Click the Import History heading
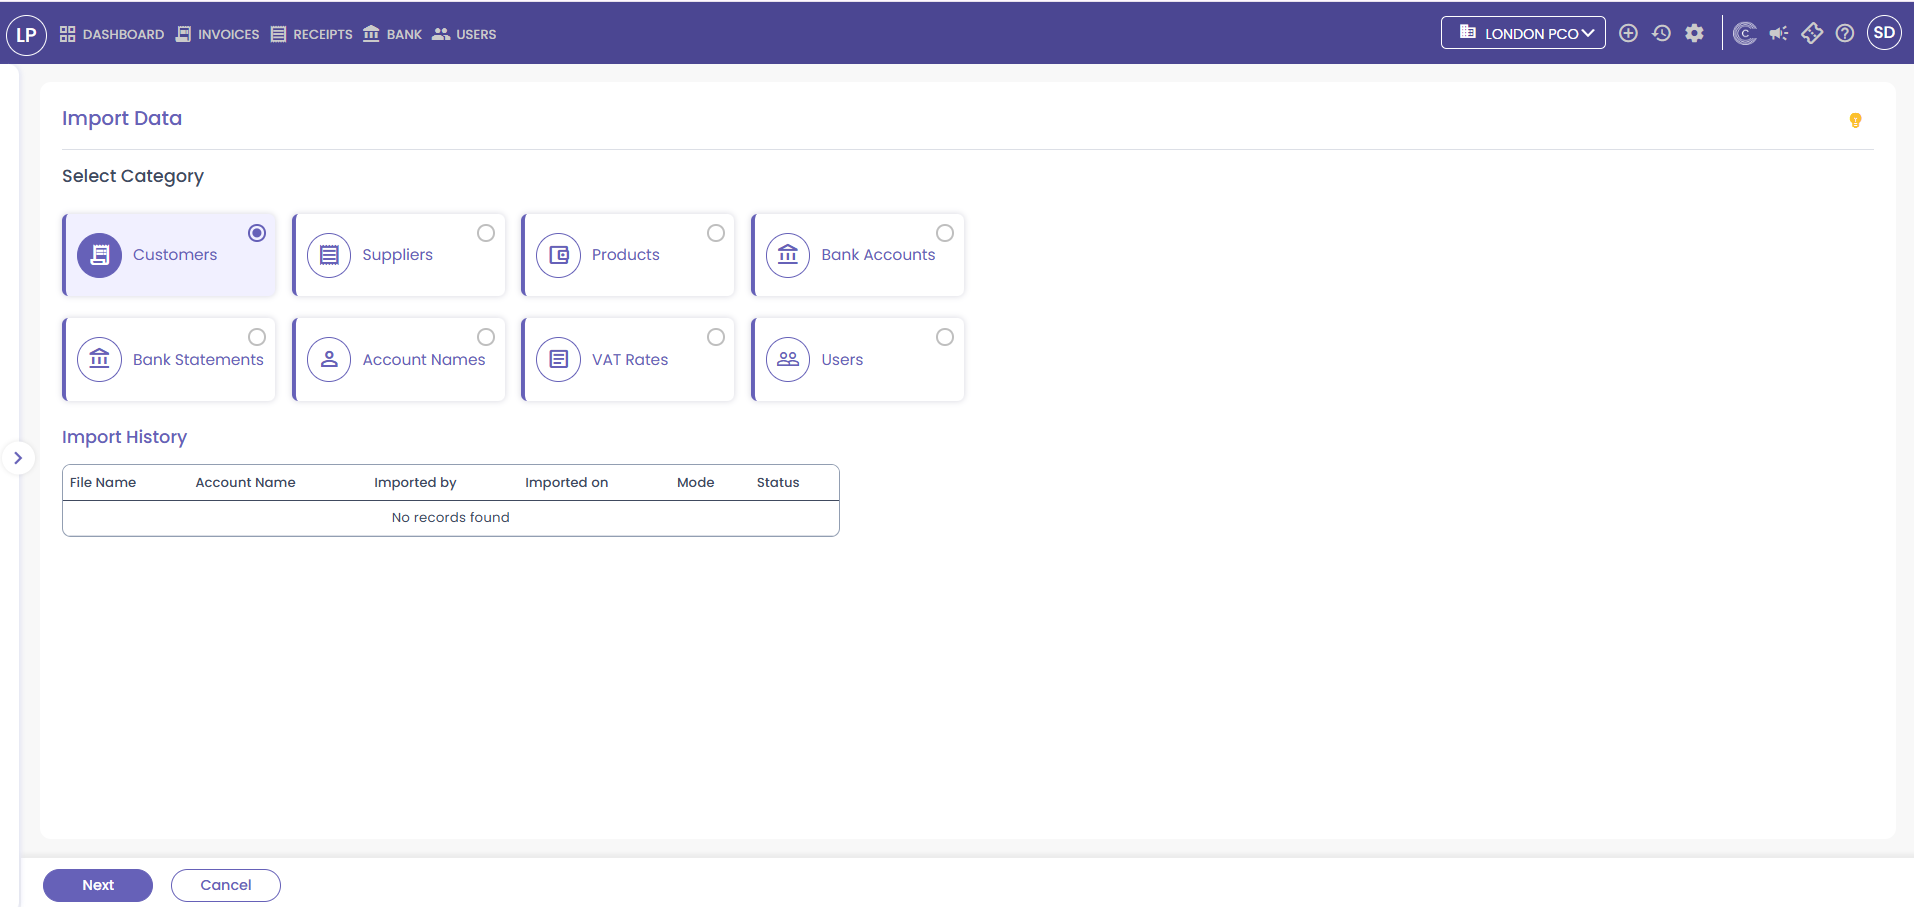The height and width of the screenshot is (907, 1914). [x=124, y=437]
